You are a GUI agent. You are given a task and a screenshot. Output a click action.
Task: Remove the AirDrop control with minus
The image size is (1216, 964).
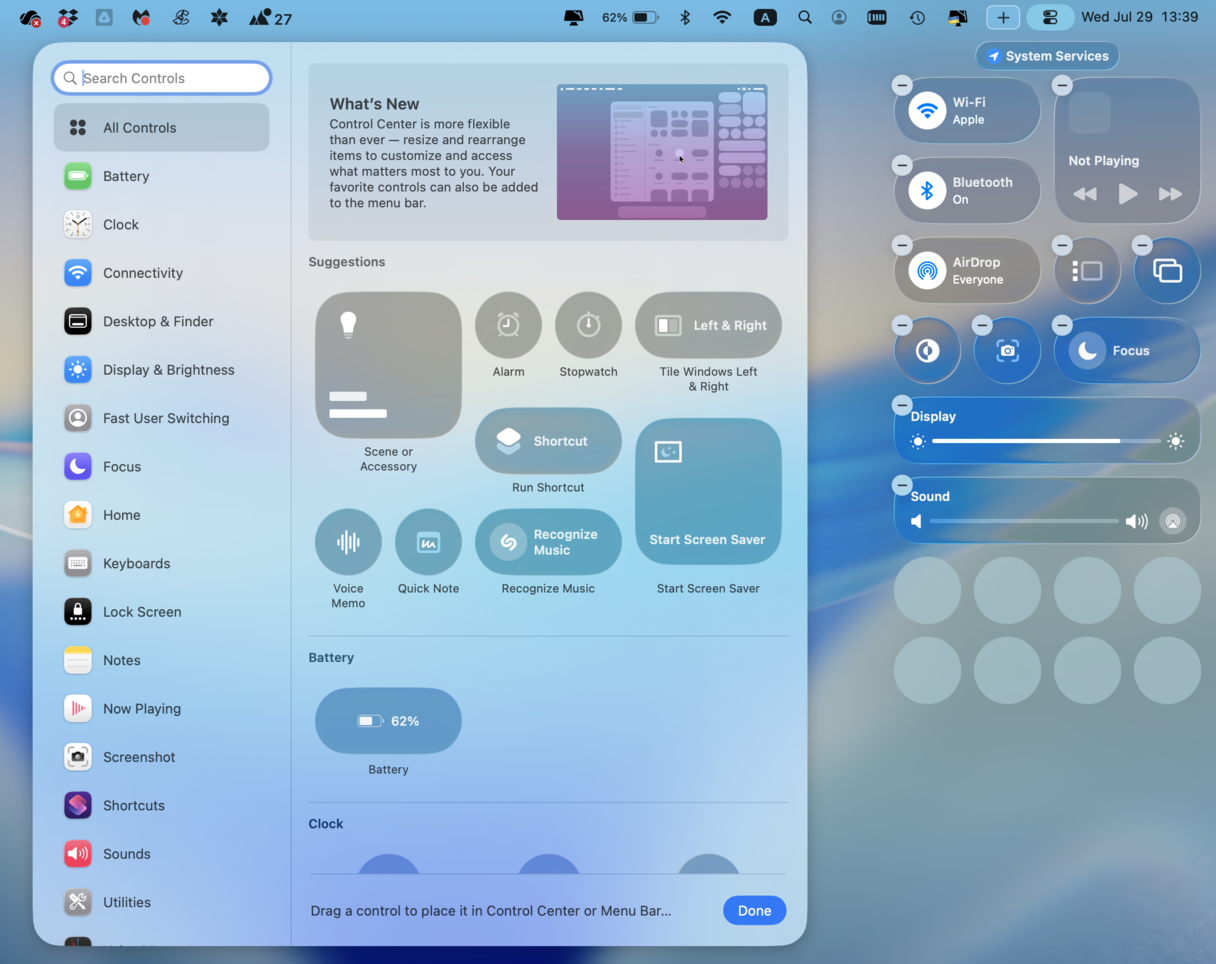(x=902, y=246)
